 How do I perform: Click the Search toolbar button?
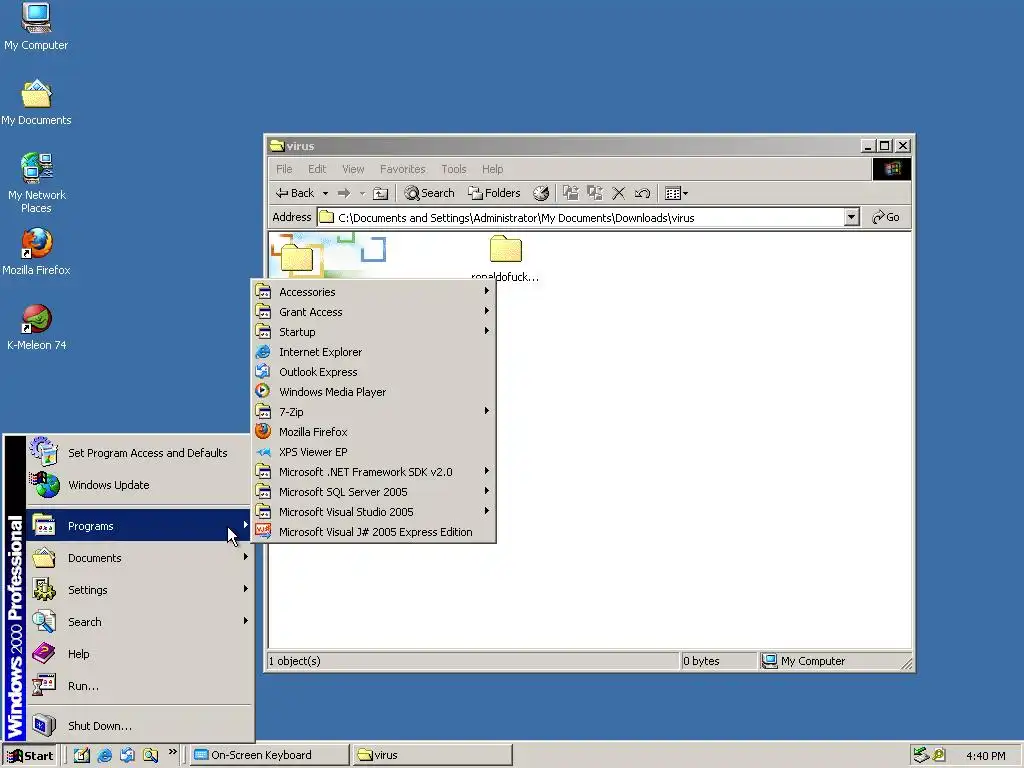point(429,193)
